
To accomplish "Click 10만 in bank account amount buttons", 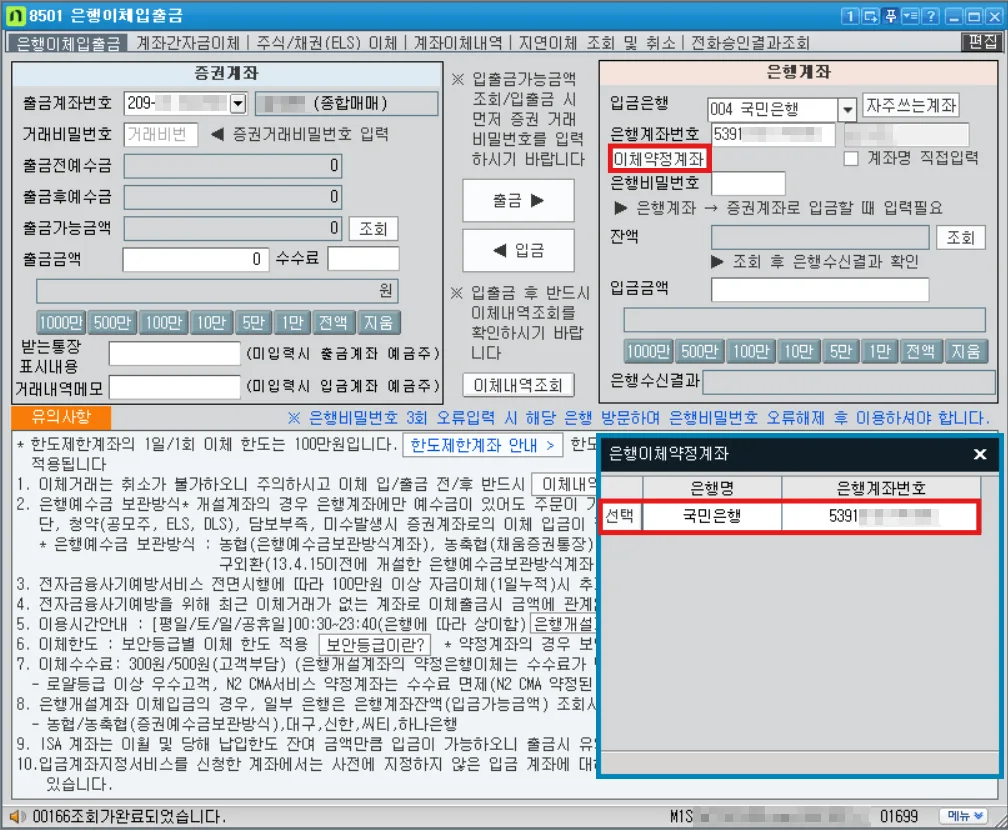I will click(799, 351).
